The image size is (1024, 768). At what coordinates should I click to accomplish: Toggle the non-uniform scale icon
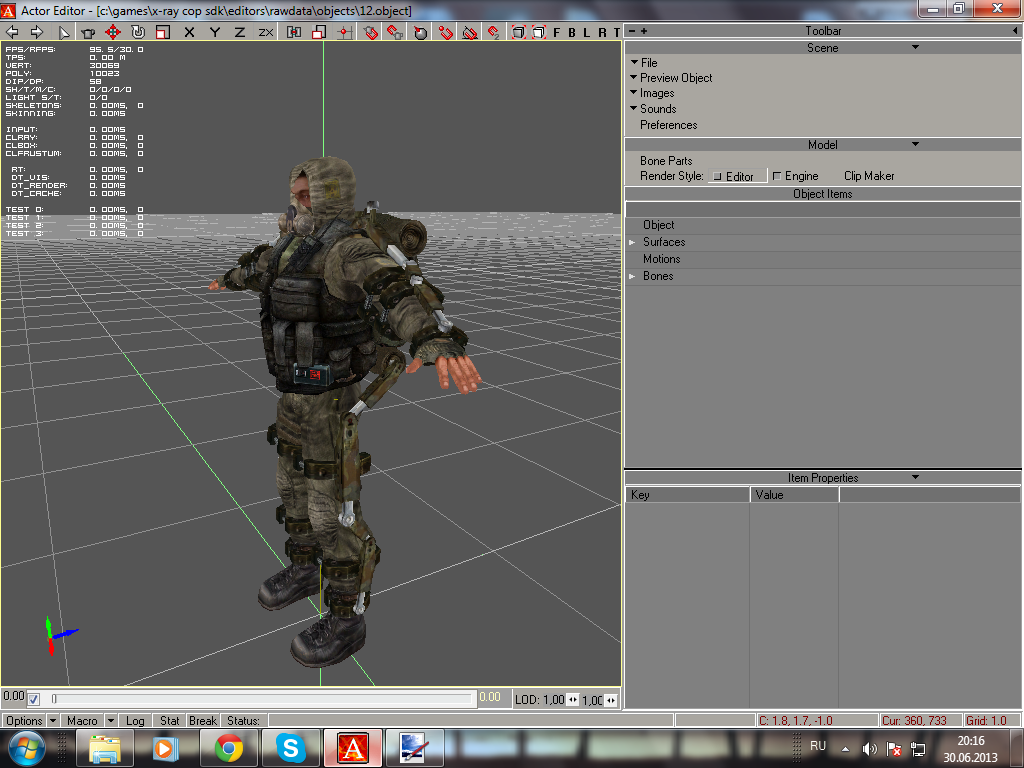[x=319, y=32]
